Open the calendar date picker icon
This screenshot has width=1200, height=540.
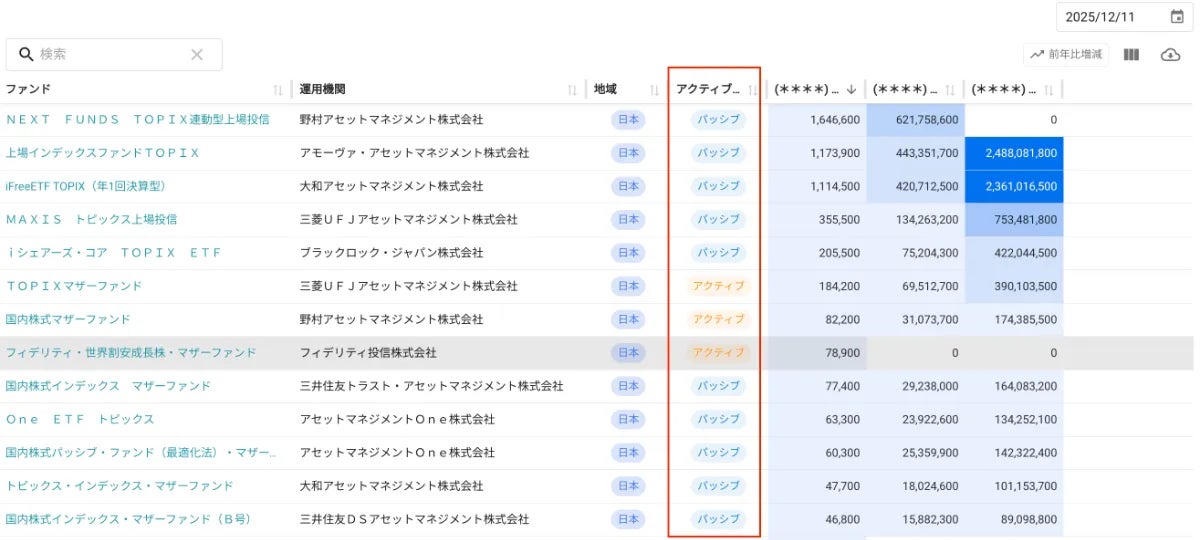point(1177,17)
